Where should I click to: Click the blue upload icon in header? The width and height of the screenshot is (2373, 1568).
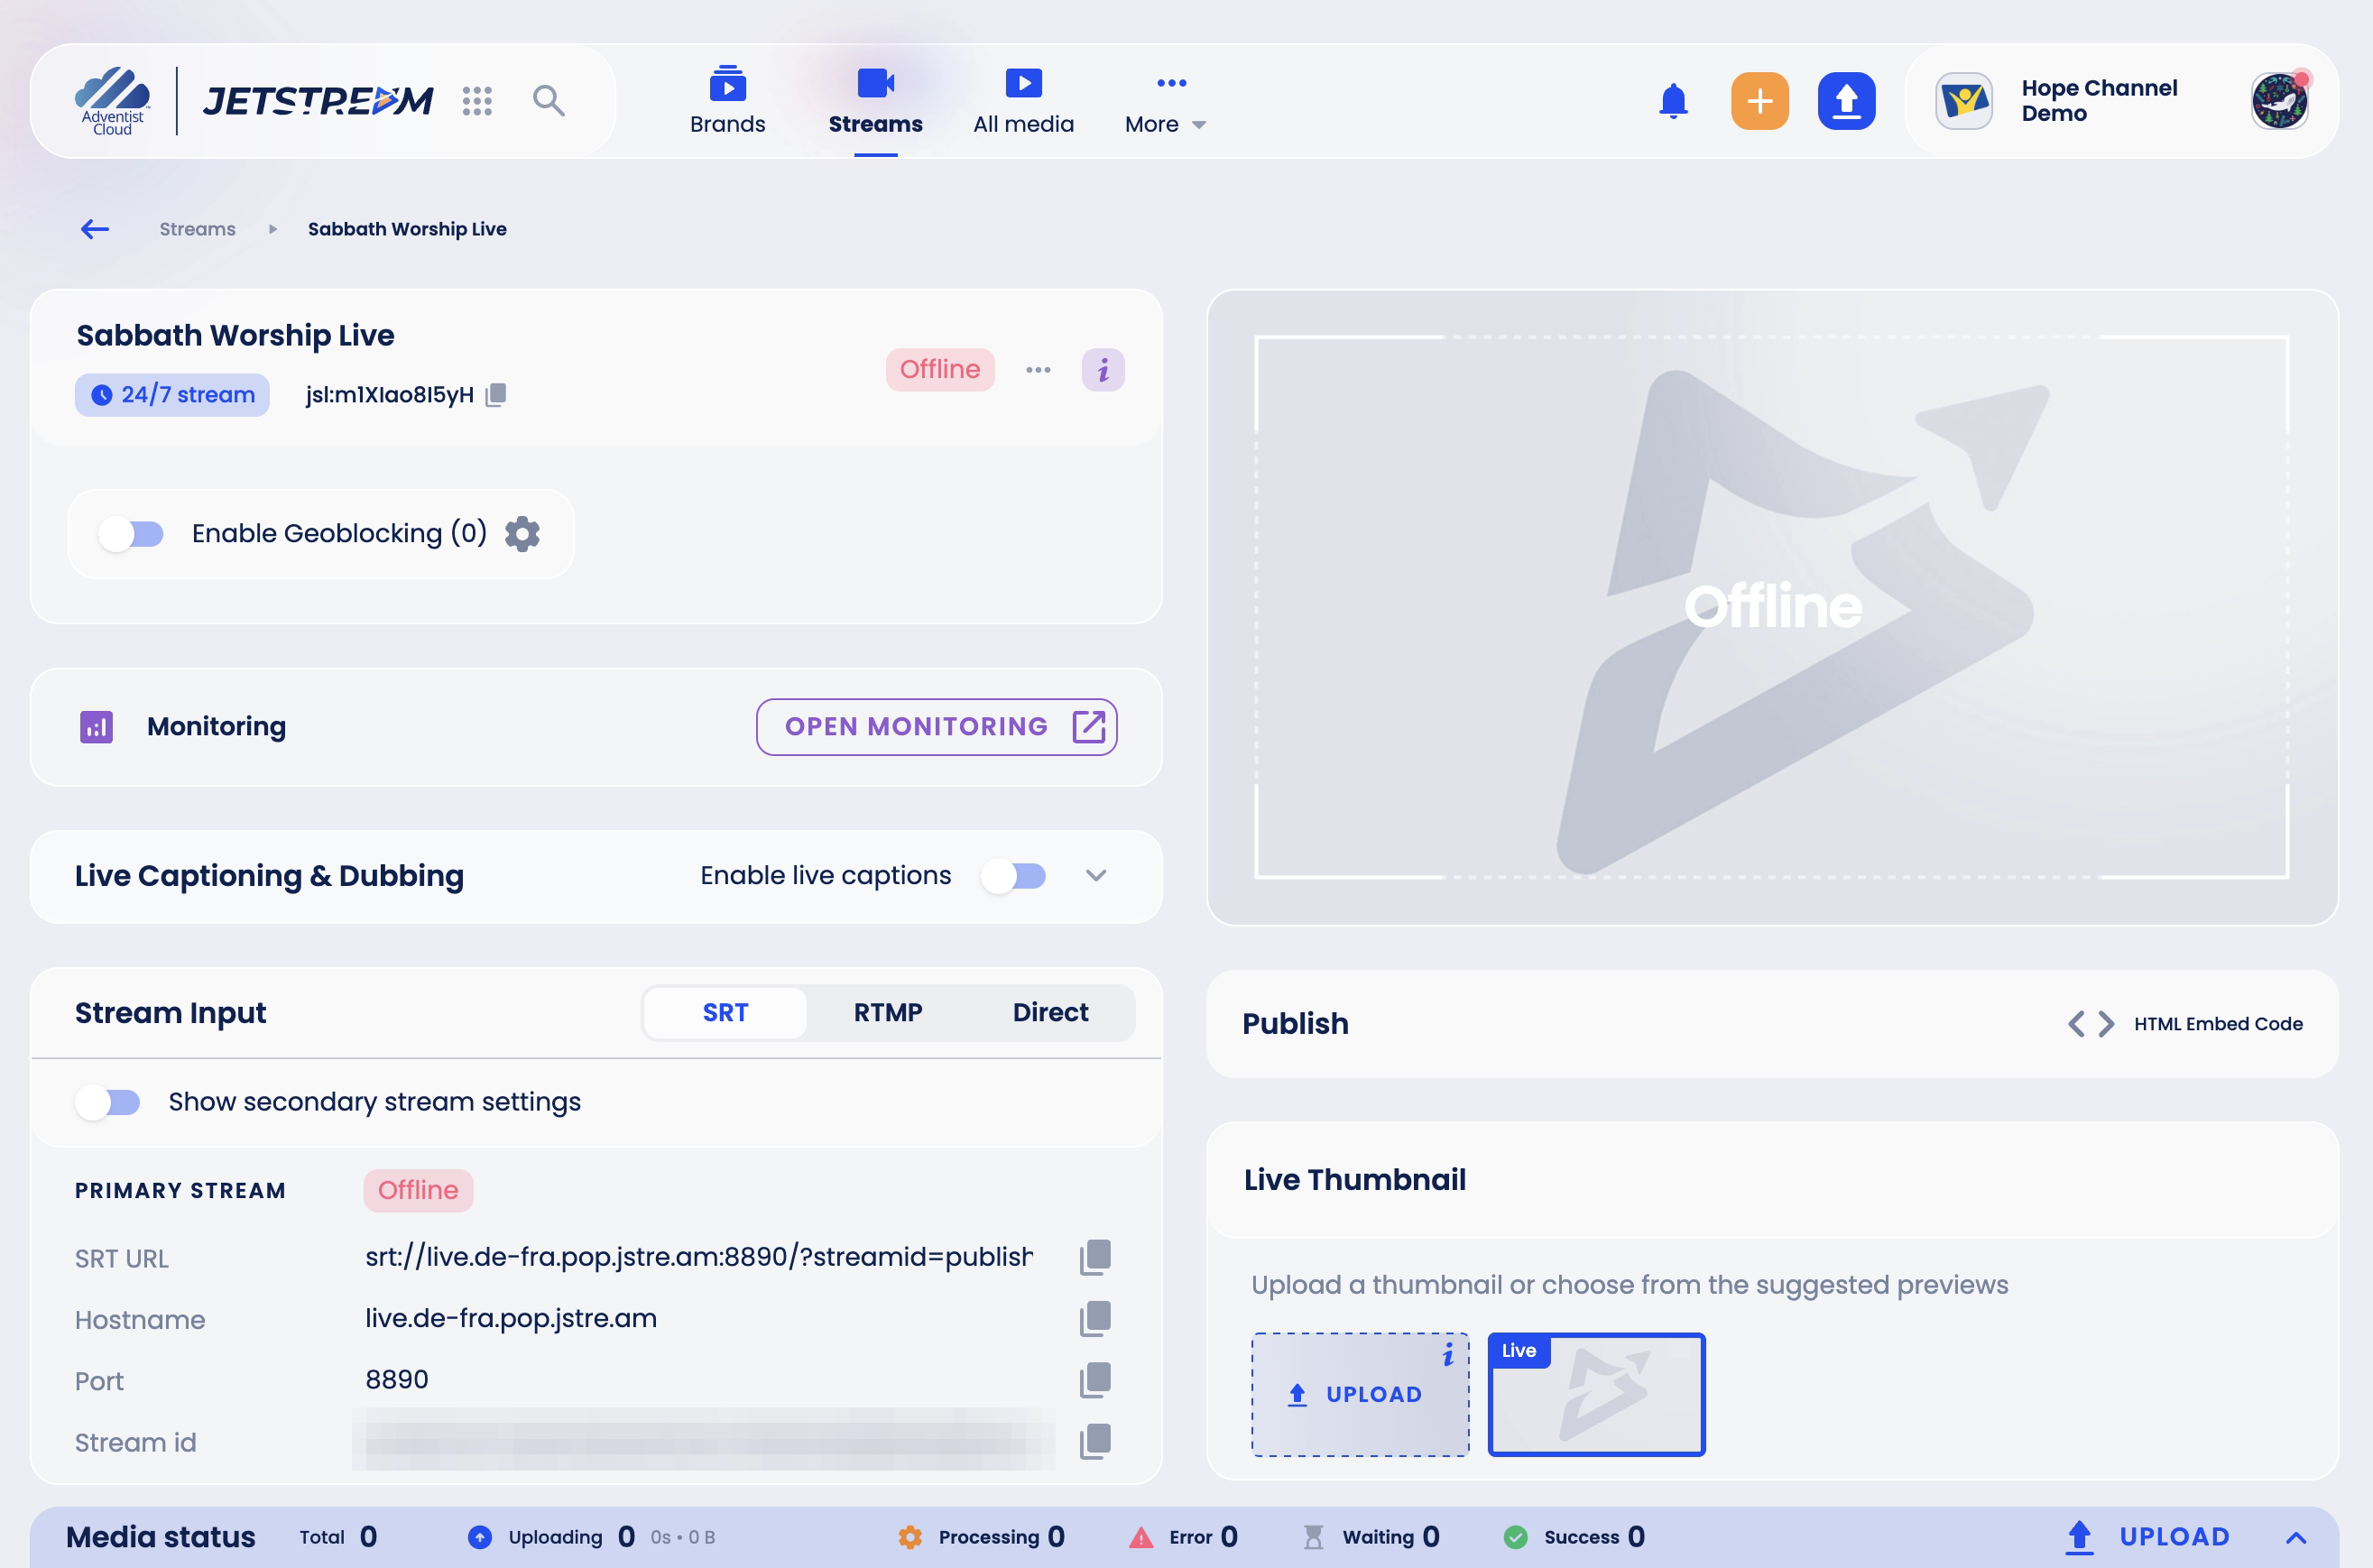coord(1846,101)
